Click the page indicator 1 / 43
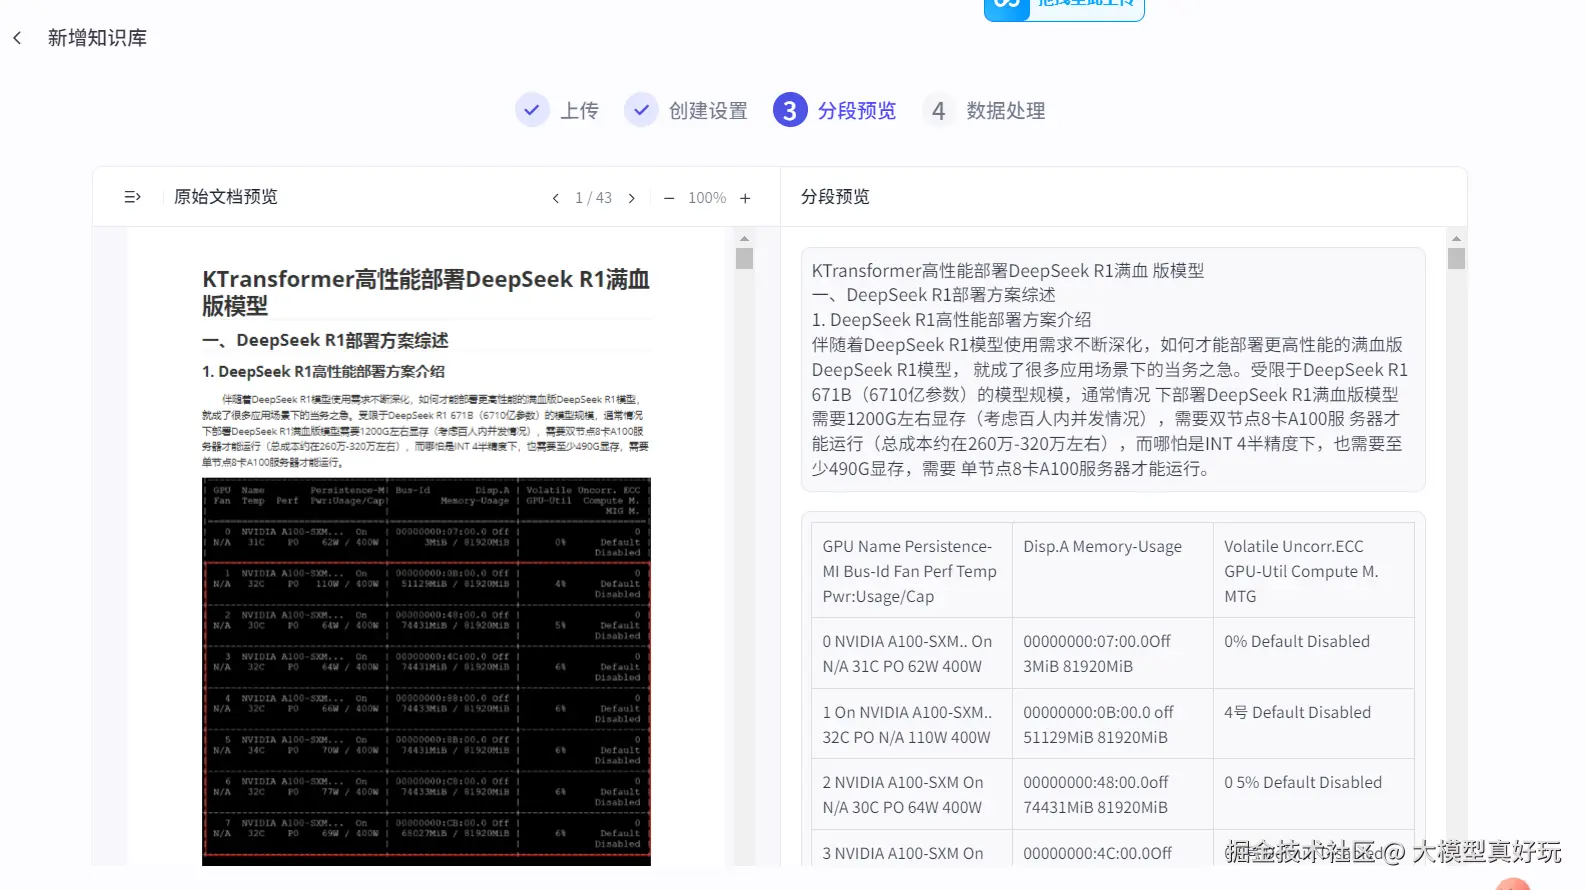Viewport: 1586px width, 890px height. coord(594,198)
